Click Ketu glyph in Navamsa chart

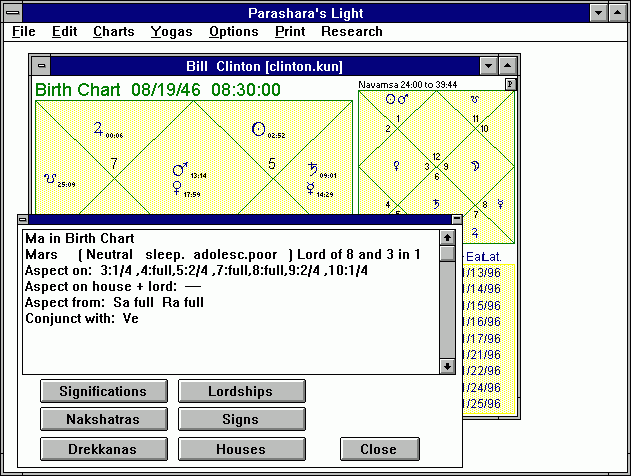(474, 99)
